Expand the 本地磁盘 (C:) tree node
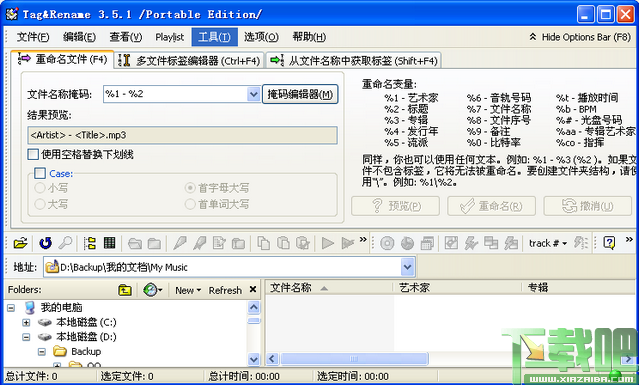Image resolution: width=639 pixels, height=385 pixels. 26,323
